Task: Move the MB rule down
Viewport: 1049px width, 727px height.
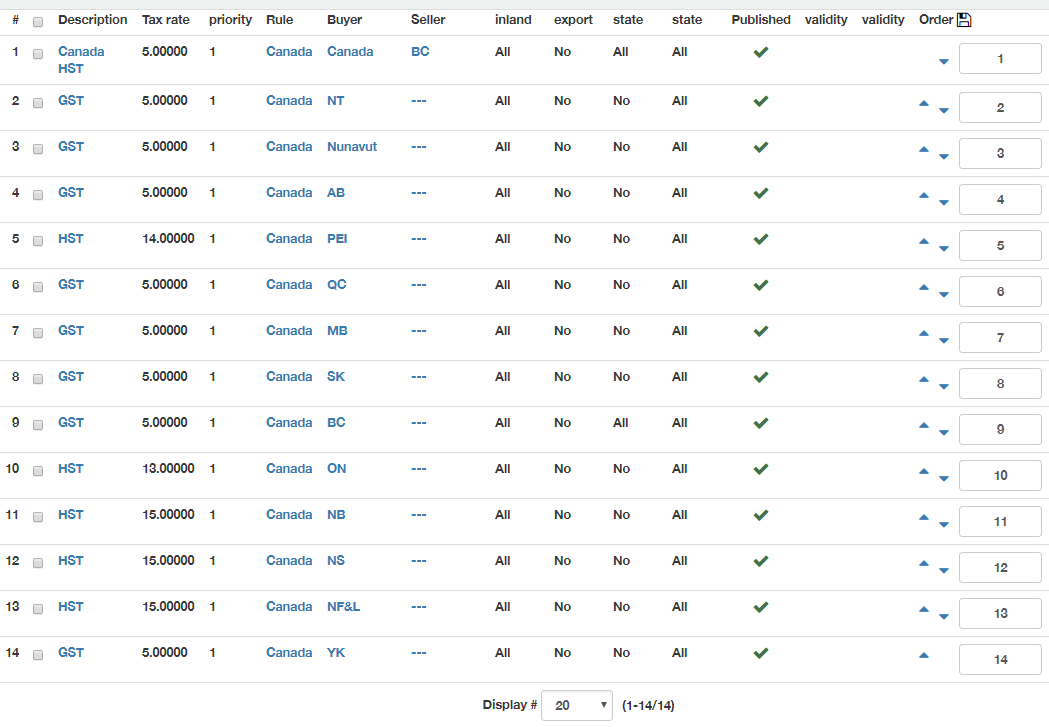Action: [944, 340]
